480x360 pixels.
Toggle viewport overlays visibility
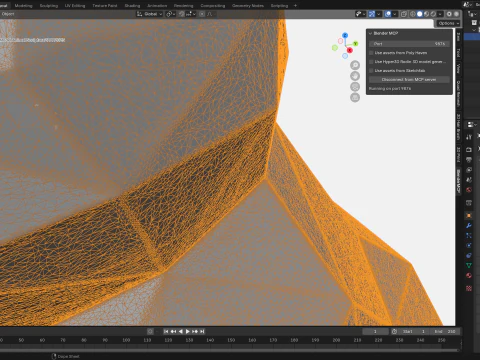pyautogui.click(x=388, y=14)
